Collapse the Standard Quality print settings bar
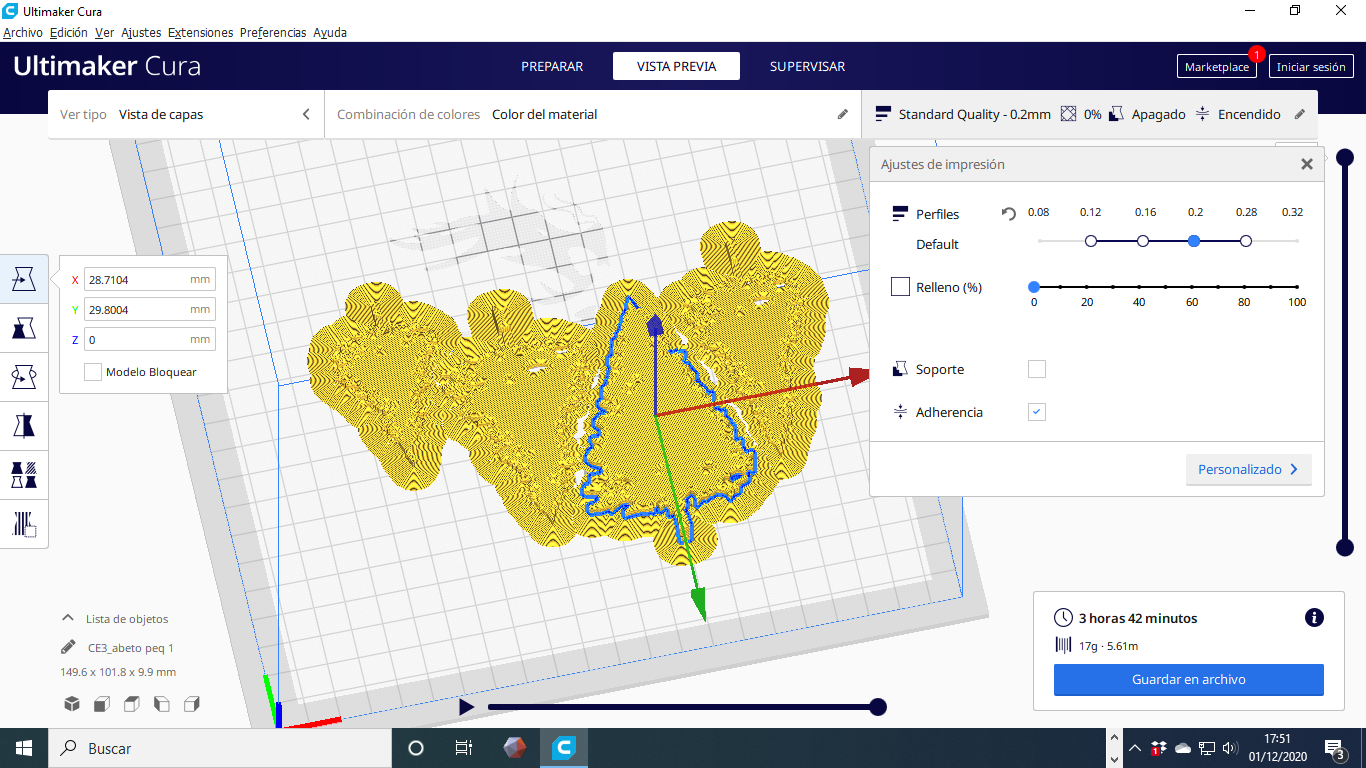The height and width of the screenshot is (768, 1366). pyautogui.click(x=1090, y=114)
